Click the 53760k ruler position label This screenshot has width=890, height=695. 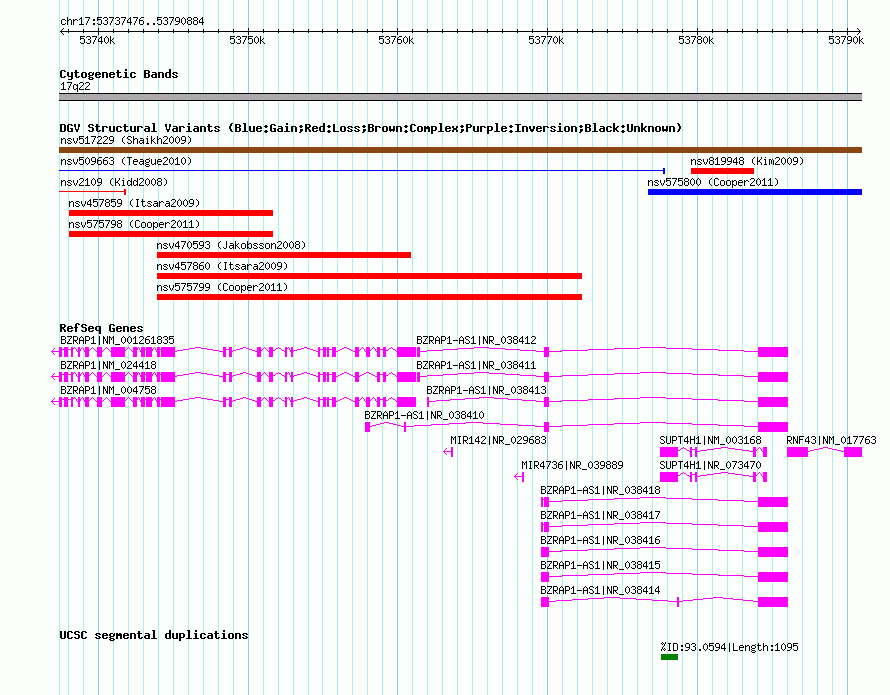click(396, 40)
